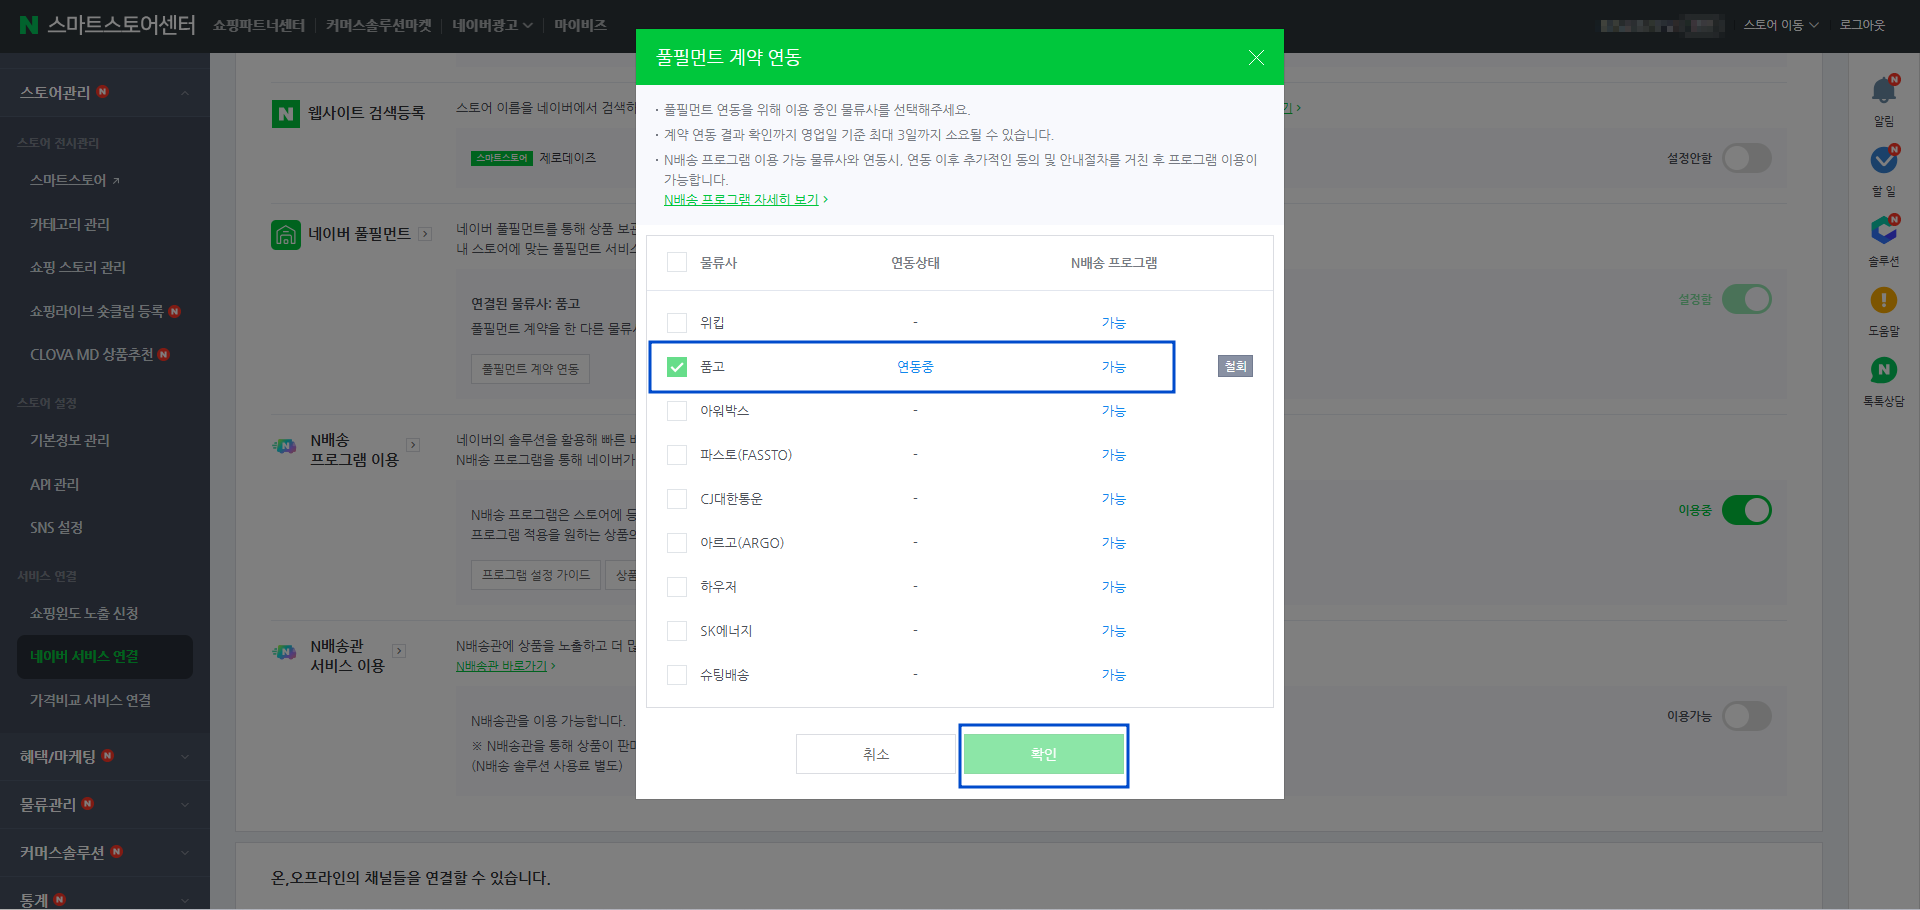Expand the 물류관리 sidebar section
The height and width of the screenshot is (910, 1920).
(105, 805)
